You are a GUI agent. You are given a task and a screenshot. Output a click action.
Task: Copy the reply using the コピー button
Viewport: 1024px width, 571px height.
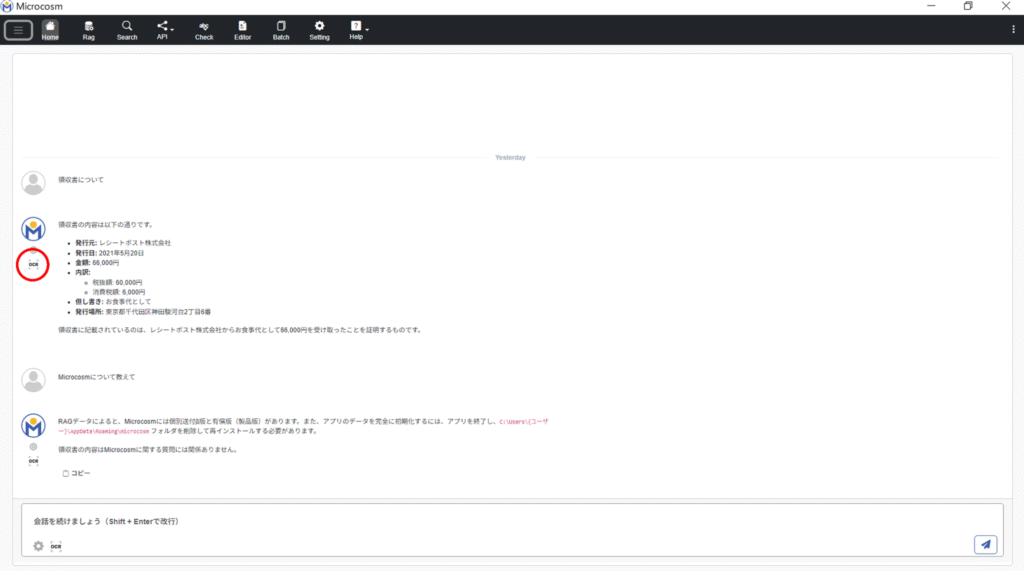[x=76, y=473]
